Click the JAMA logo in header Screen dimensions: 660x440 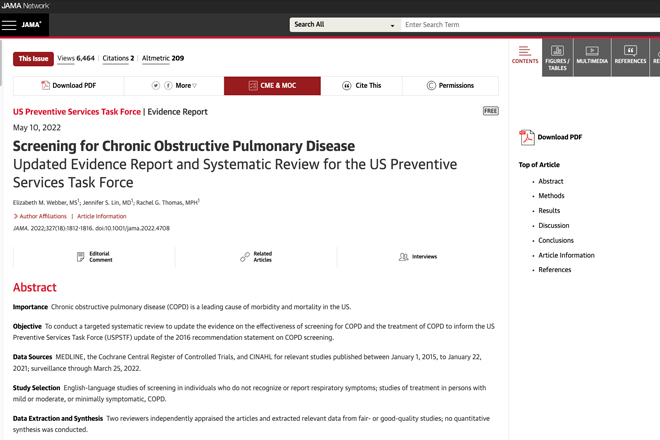(32, 25)
